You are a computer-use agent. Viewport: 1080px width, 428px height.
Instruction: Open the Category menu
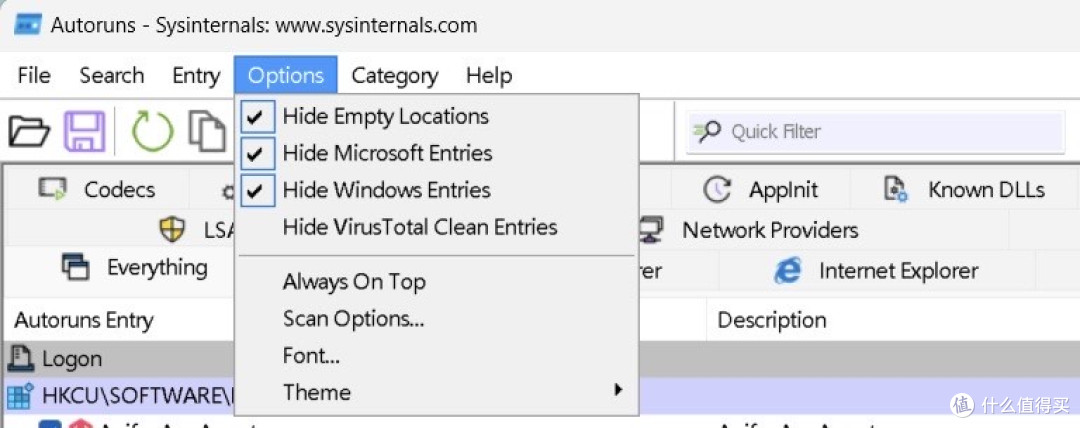point(395,75)
